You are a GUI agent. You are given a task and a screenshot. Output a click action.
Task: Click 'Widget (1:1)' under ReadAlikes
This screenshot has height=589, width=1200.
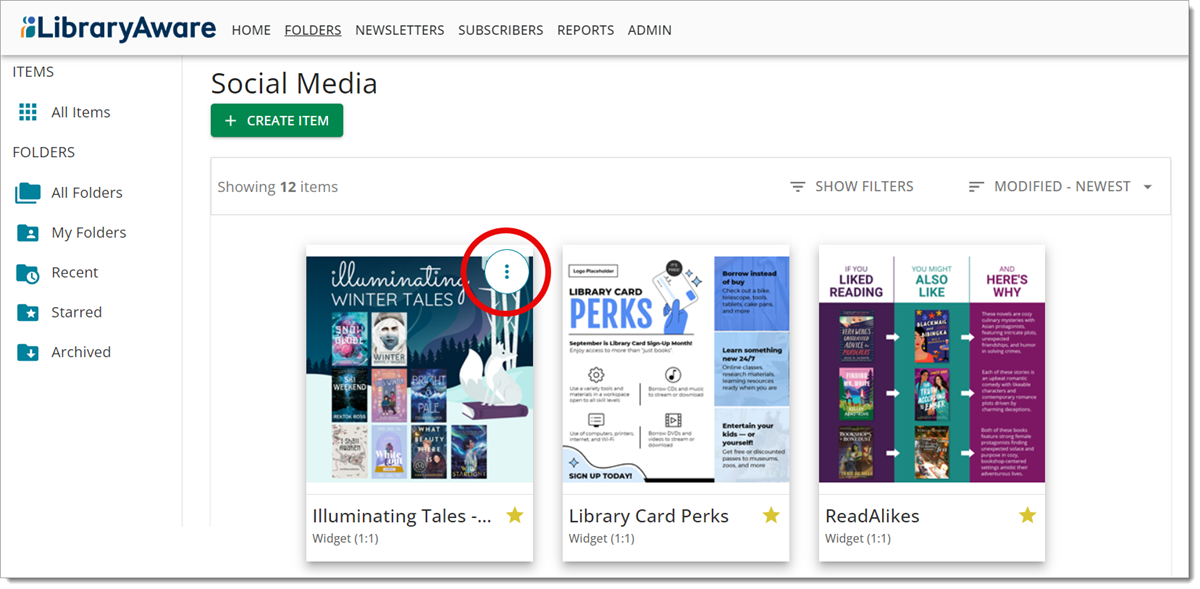tap(858, 539)
